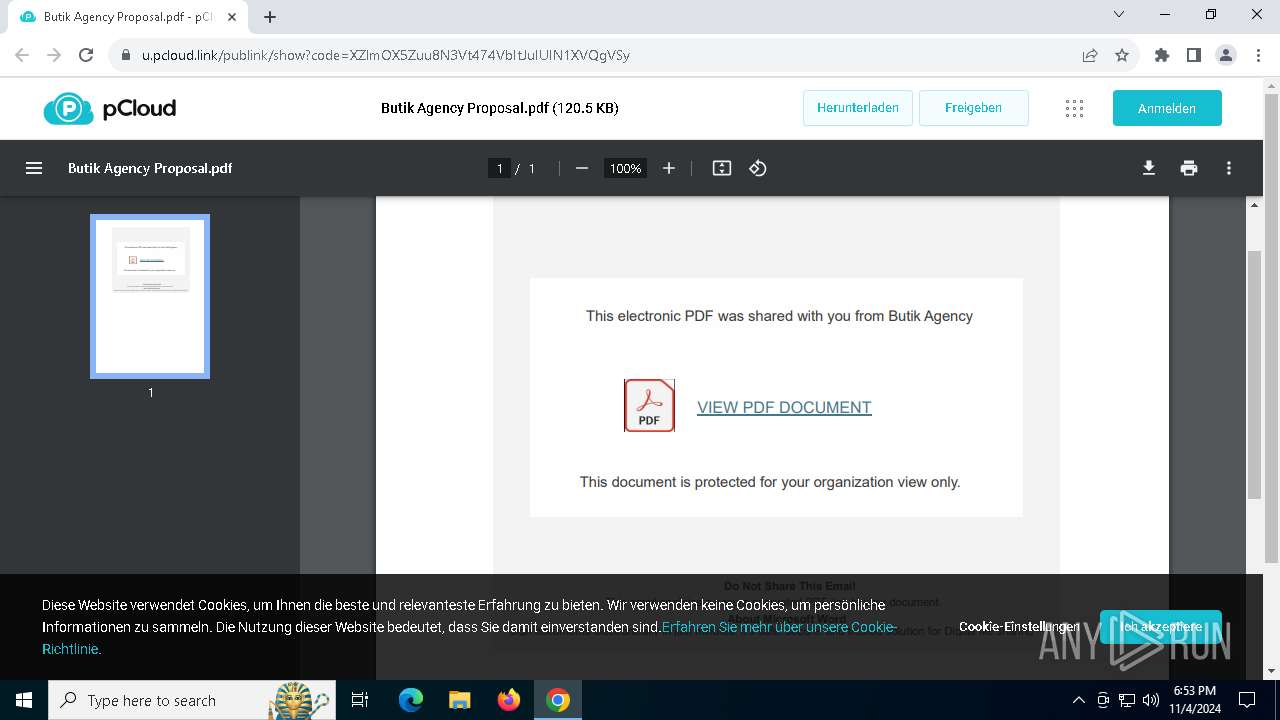Launch Microsoft Edge from taskbar
The height and width of the screenshot is (720, 1280).
(411, 700)
